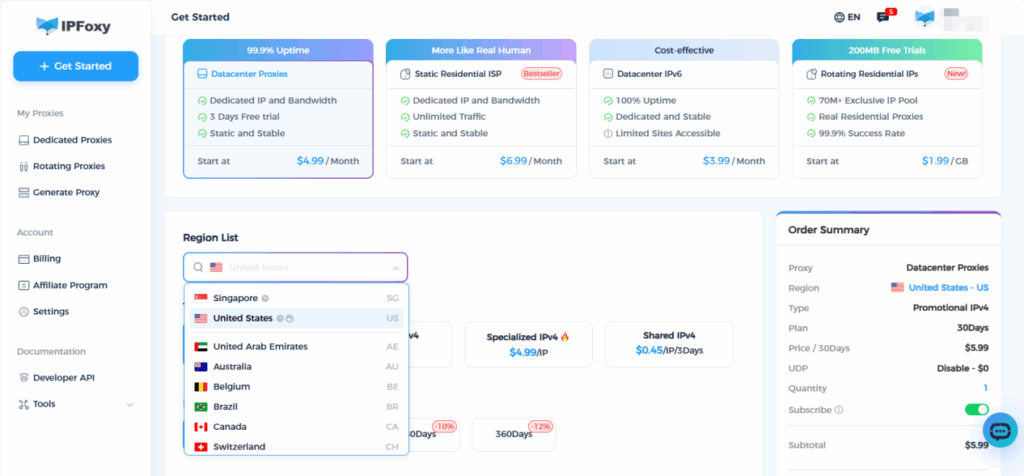Select the plan with -10% discount
1024x476 pixels.
(x=434, y=434)
